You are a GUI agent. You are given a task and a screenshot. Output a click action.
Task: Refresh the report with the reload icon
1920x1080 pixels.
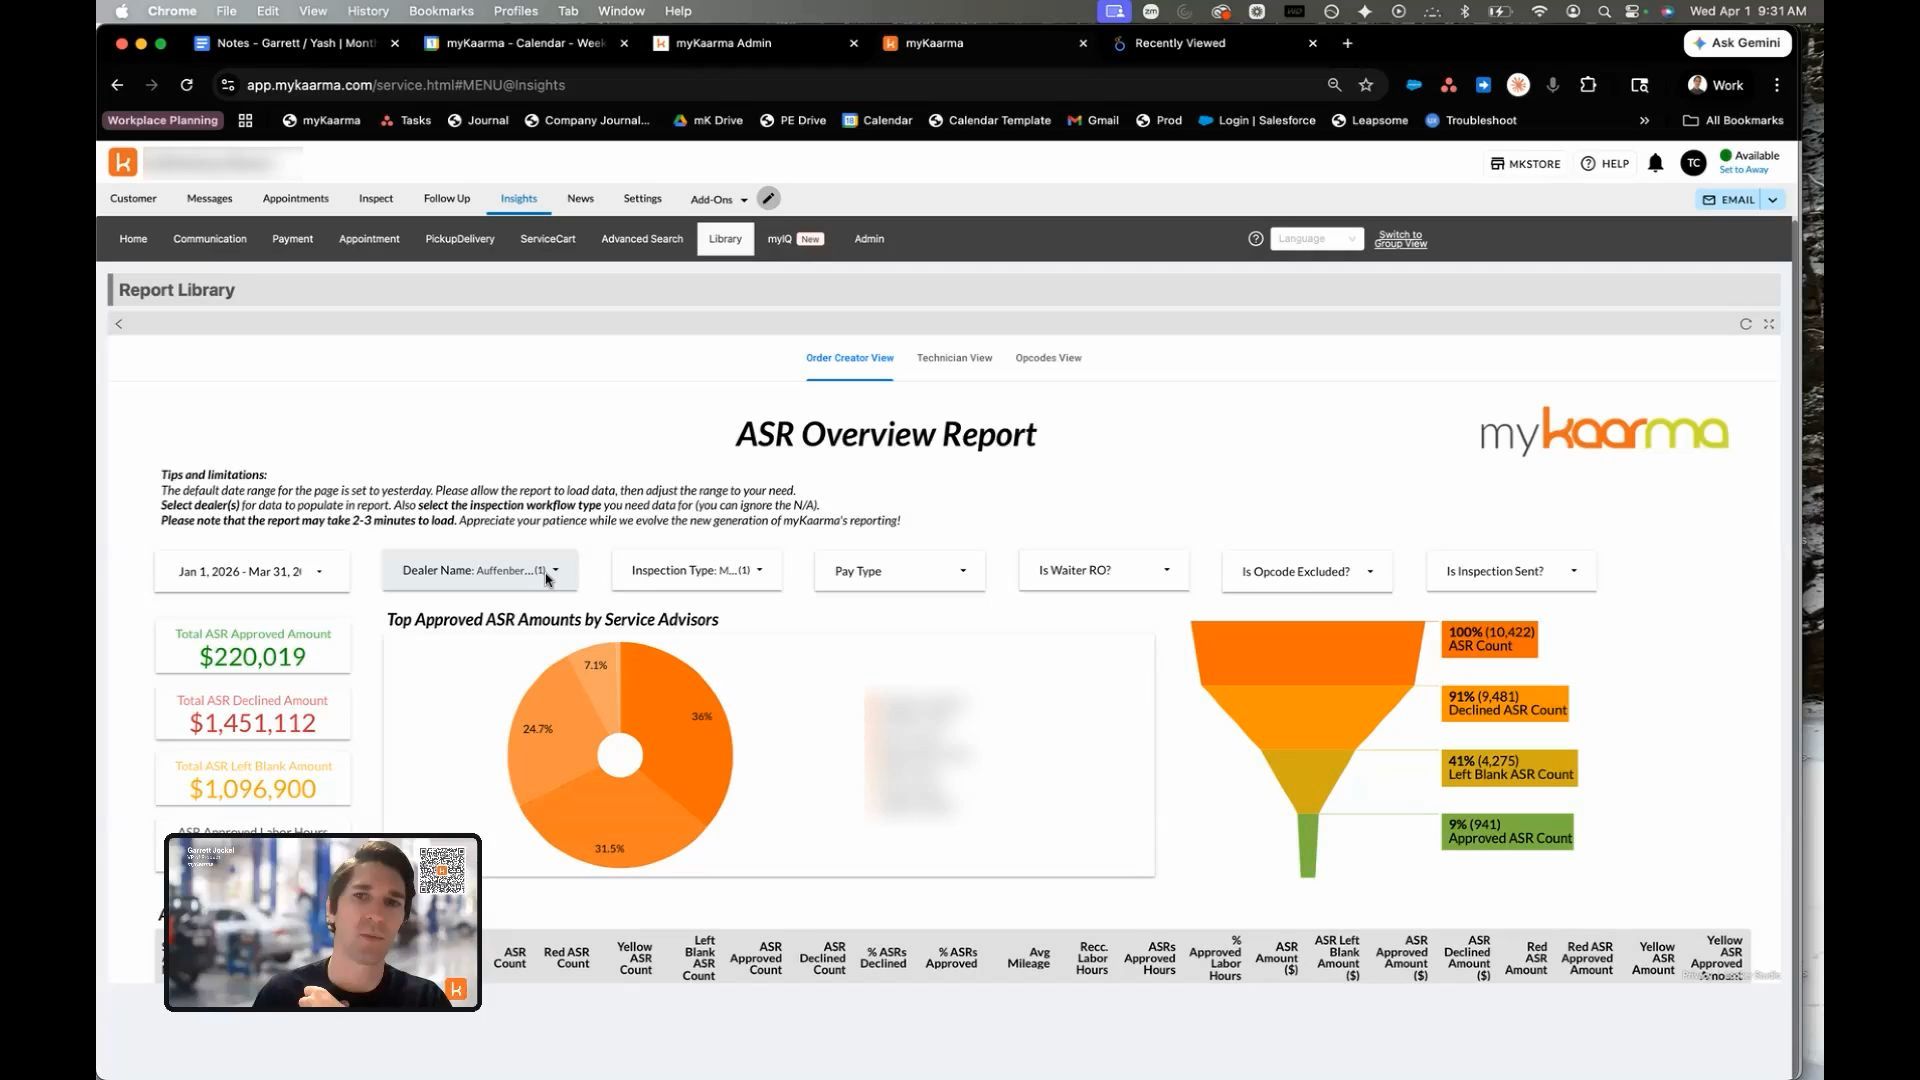(1746, 324)
